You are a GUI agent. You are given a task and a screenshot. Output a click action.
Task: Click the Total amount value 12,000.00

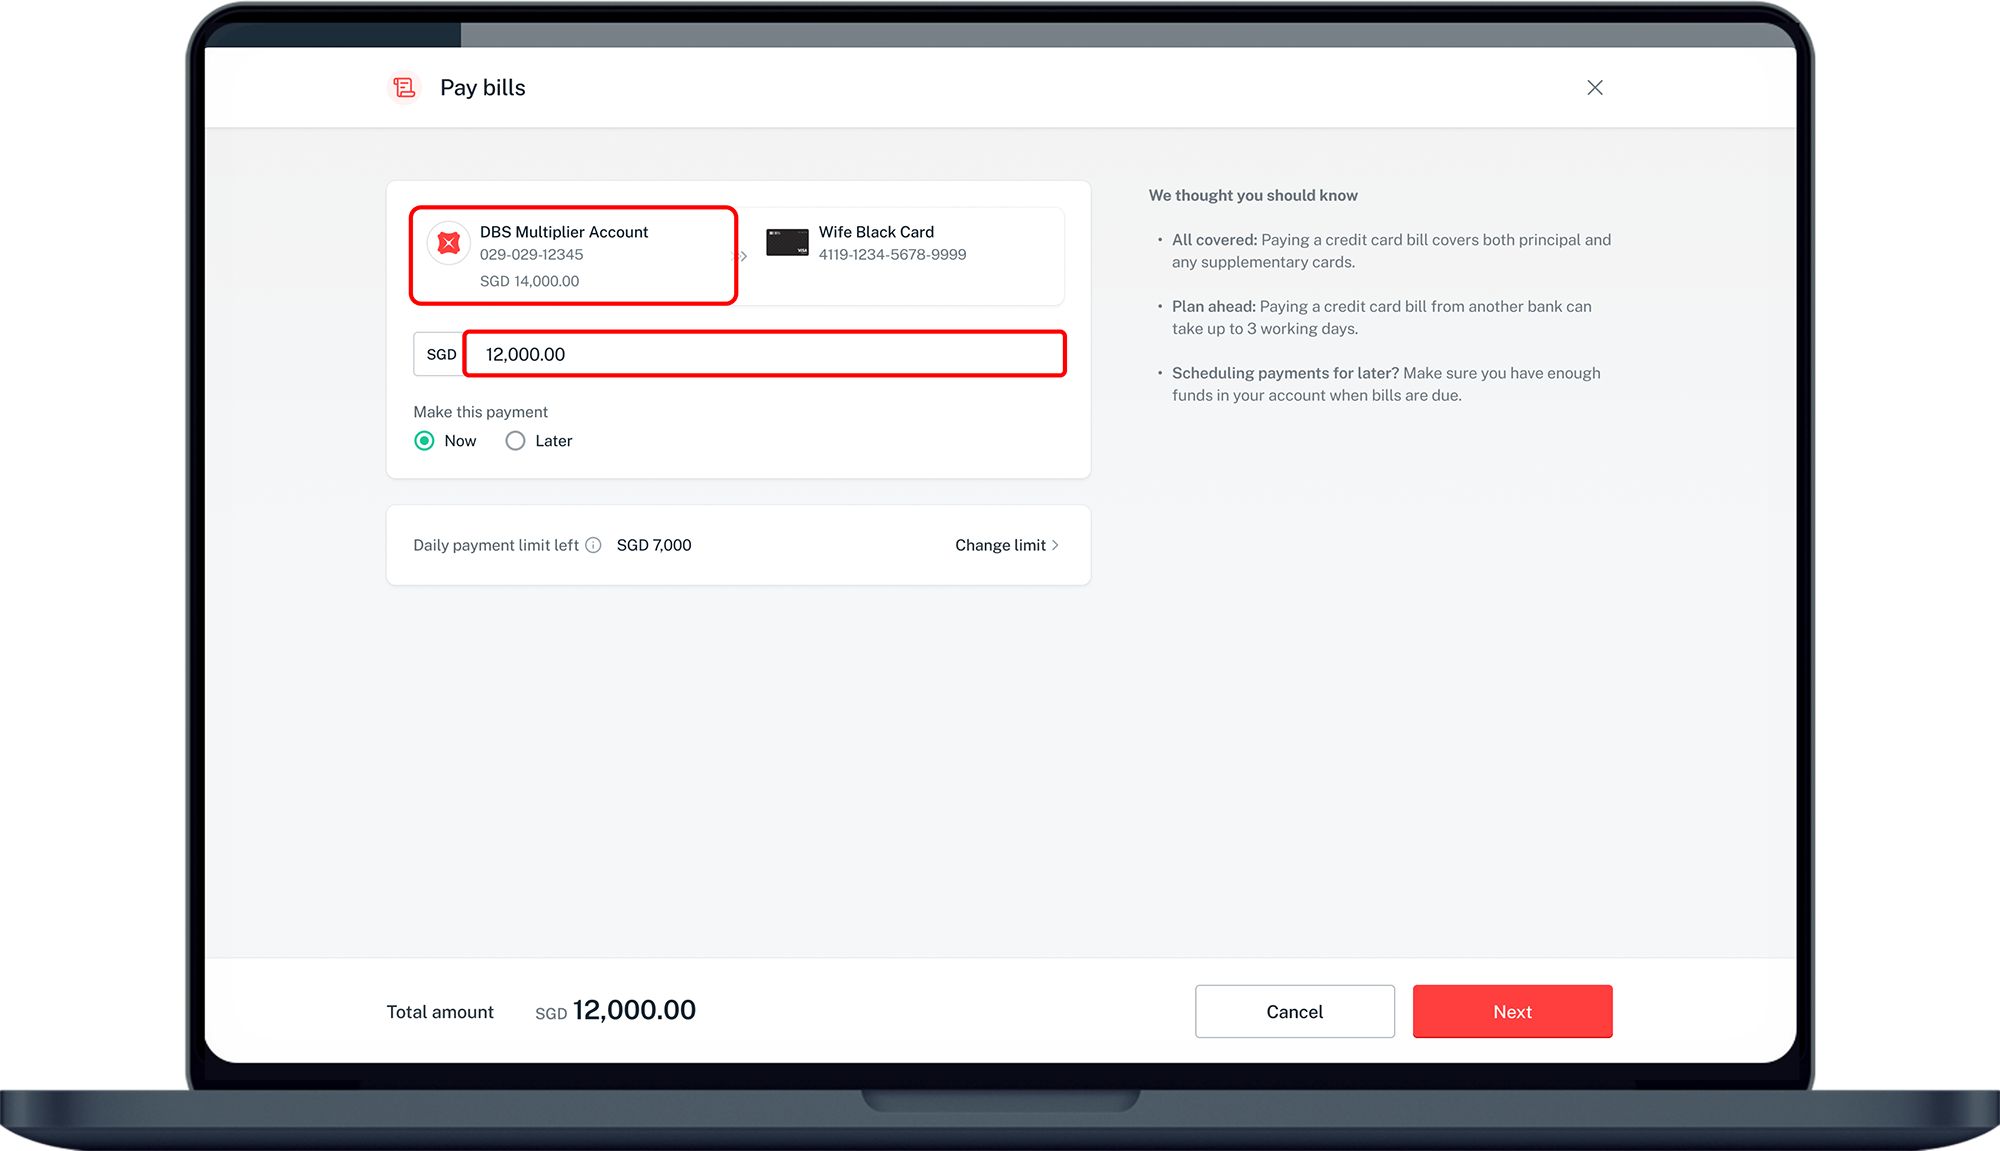click(633, 1010)
